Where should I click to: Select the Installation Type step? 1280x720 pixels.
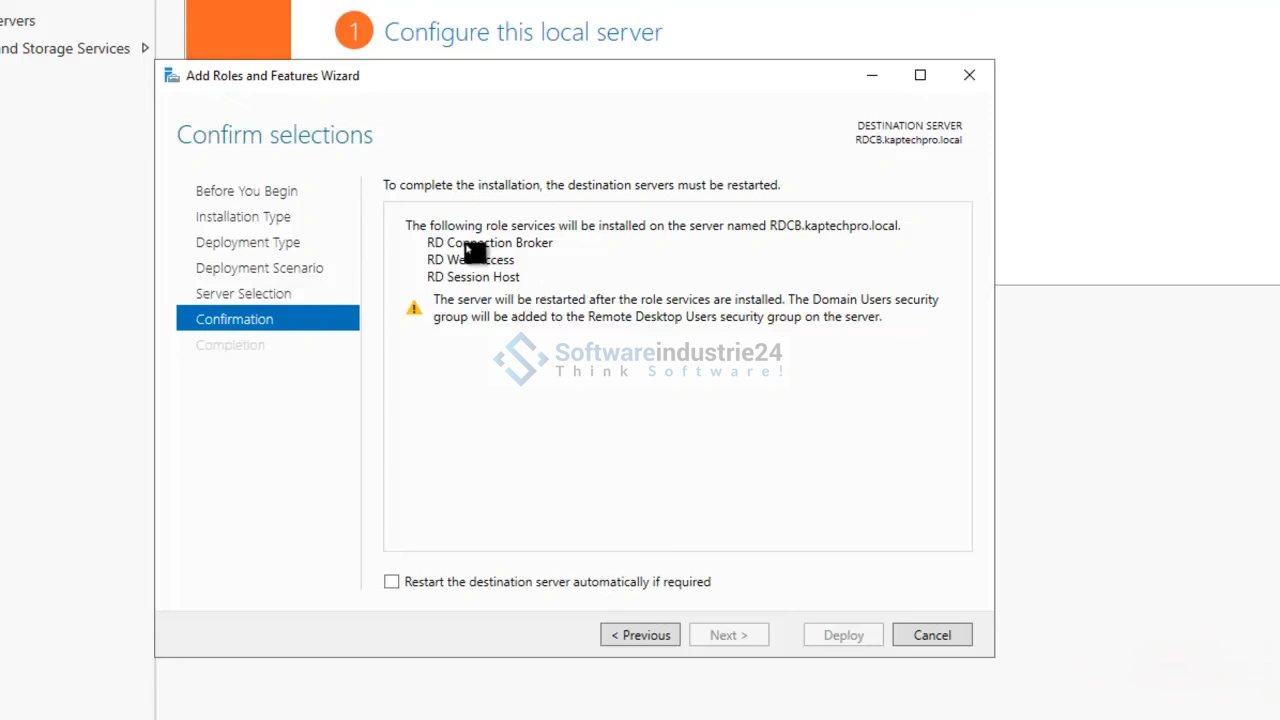[x=243, y=217]
